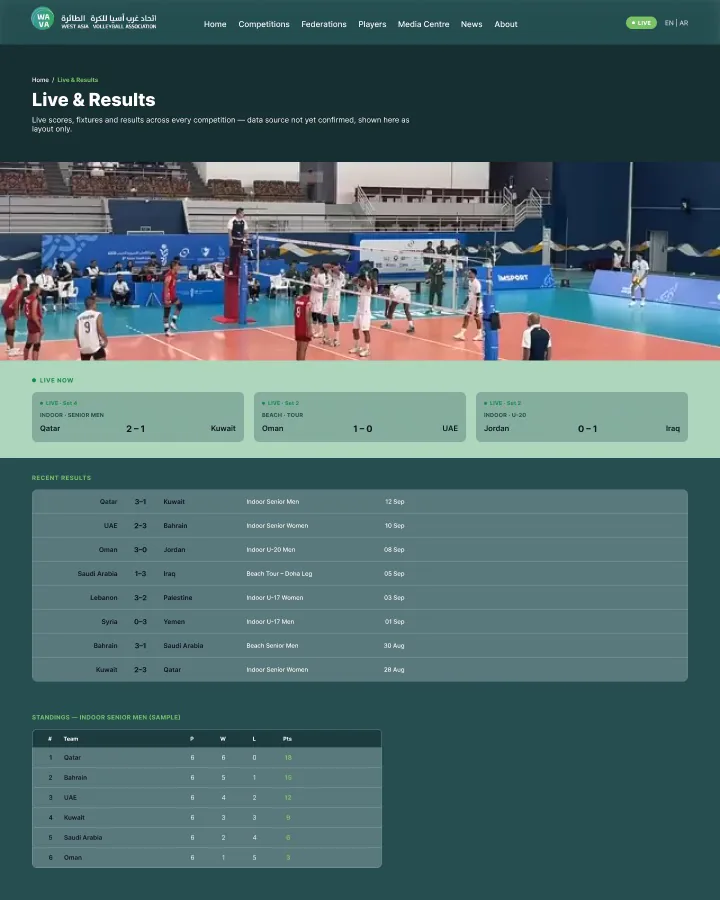This screenshot has height=900, width=720.
Task: Select the Syria 0-3 Yemen result row
Action: [x=360, y=622]
